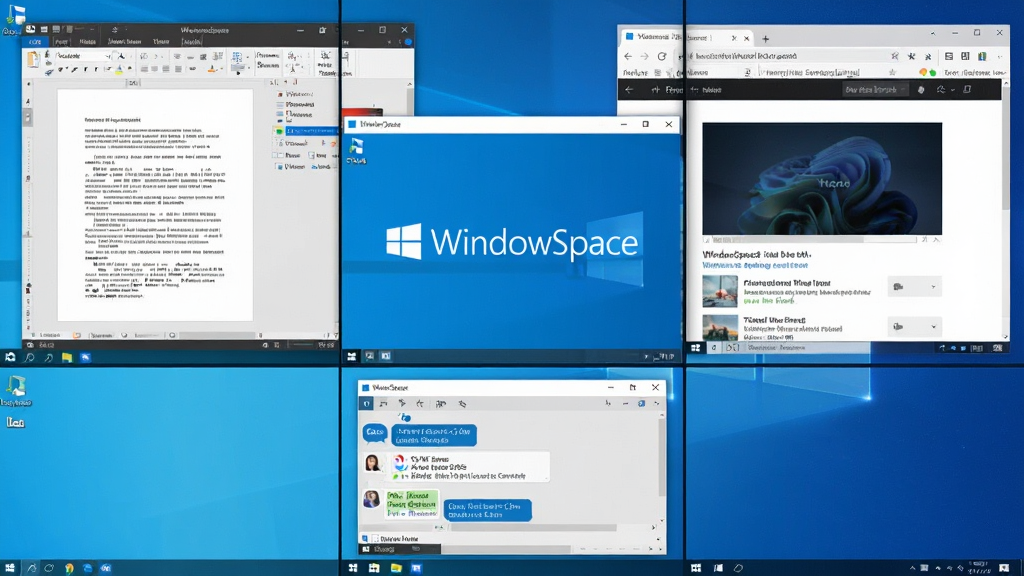Reload the page in the browser
Screen dimensions: 1024x576
point(662,56)
